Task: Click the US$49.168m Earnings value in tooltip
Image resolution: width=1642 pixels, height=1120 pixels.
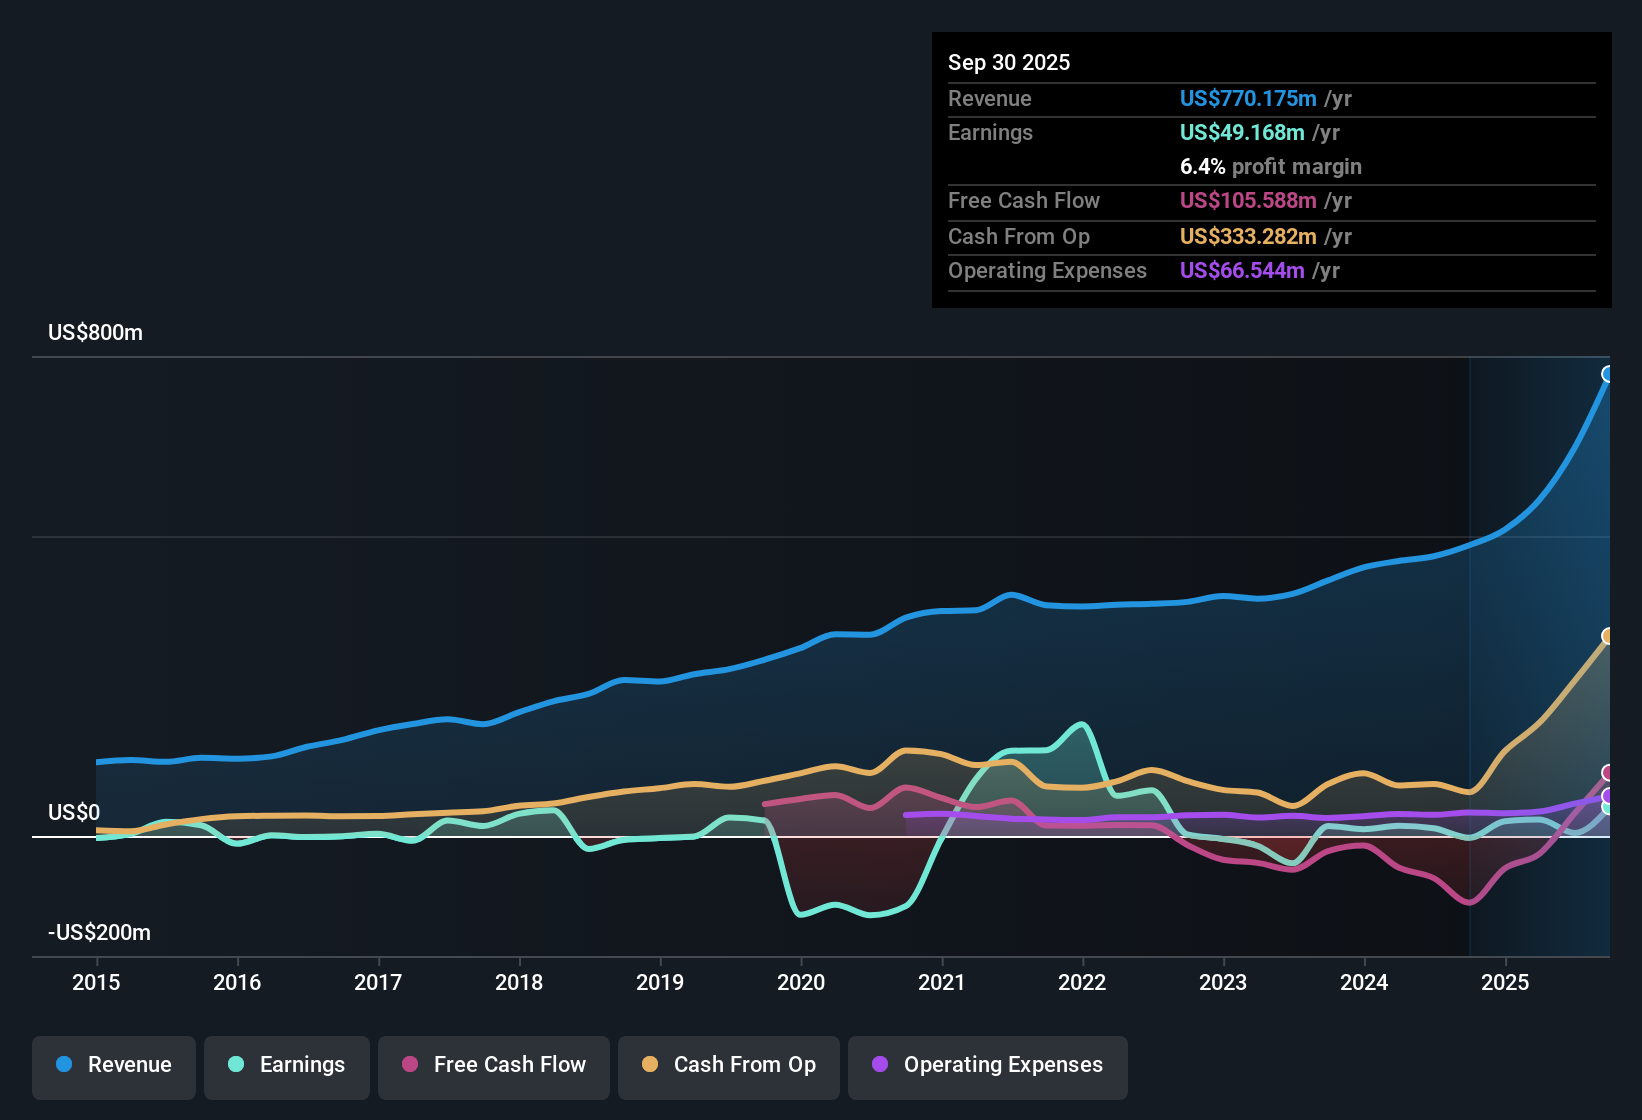Action: coord(1241,132)
